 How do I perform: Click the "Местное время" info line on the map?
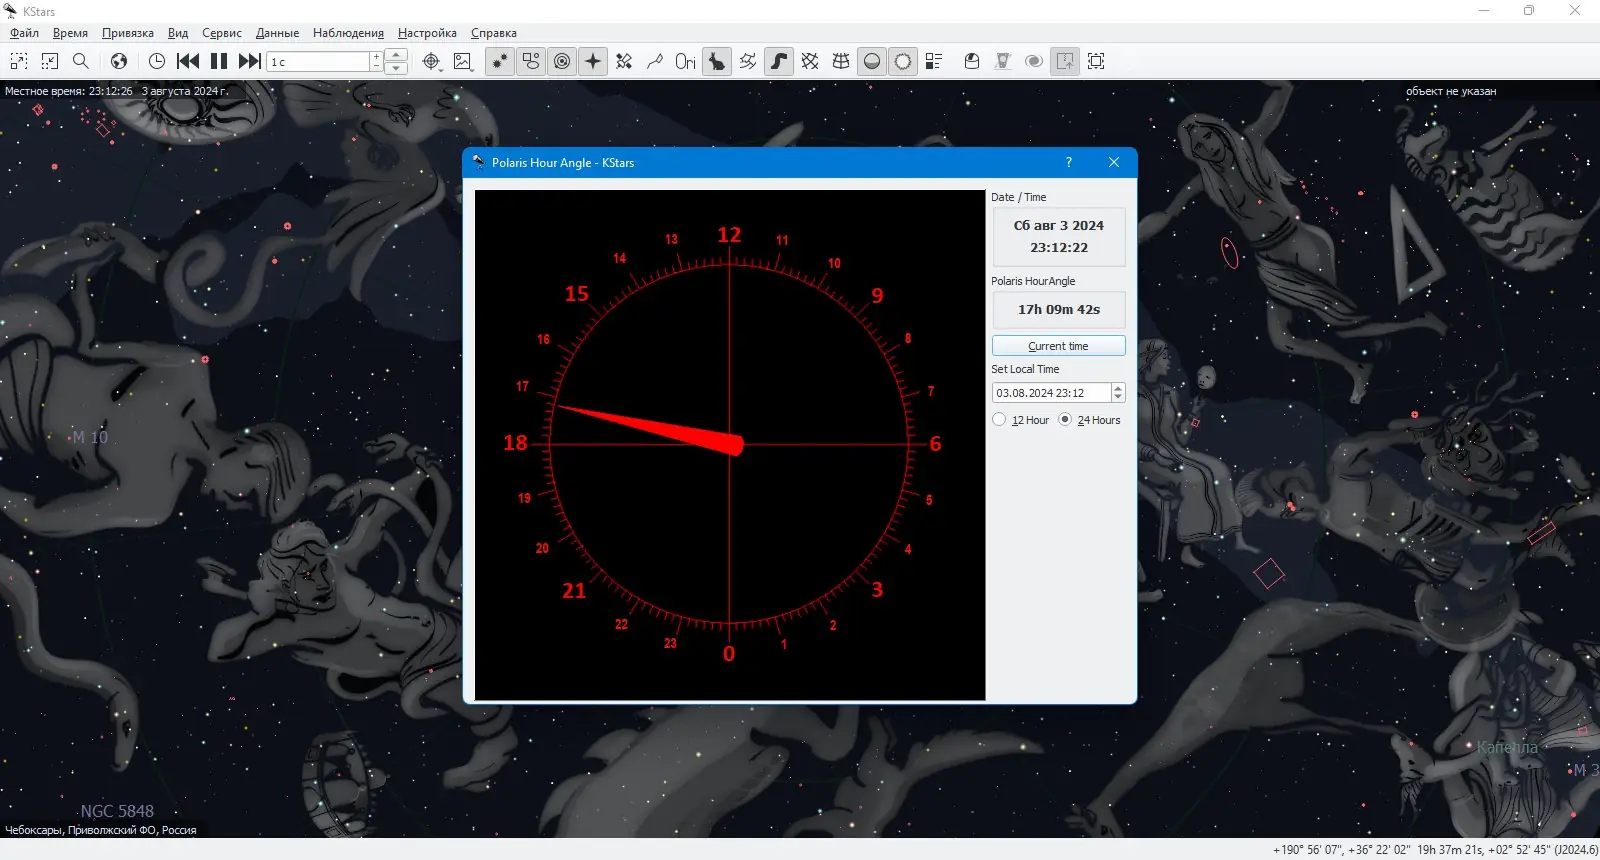(x=116, y=91)
